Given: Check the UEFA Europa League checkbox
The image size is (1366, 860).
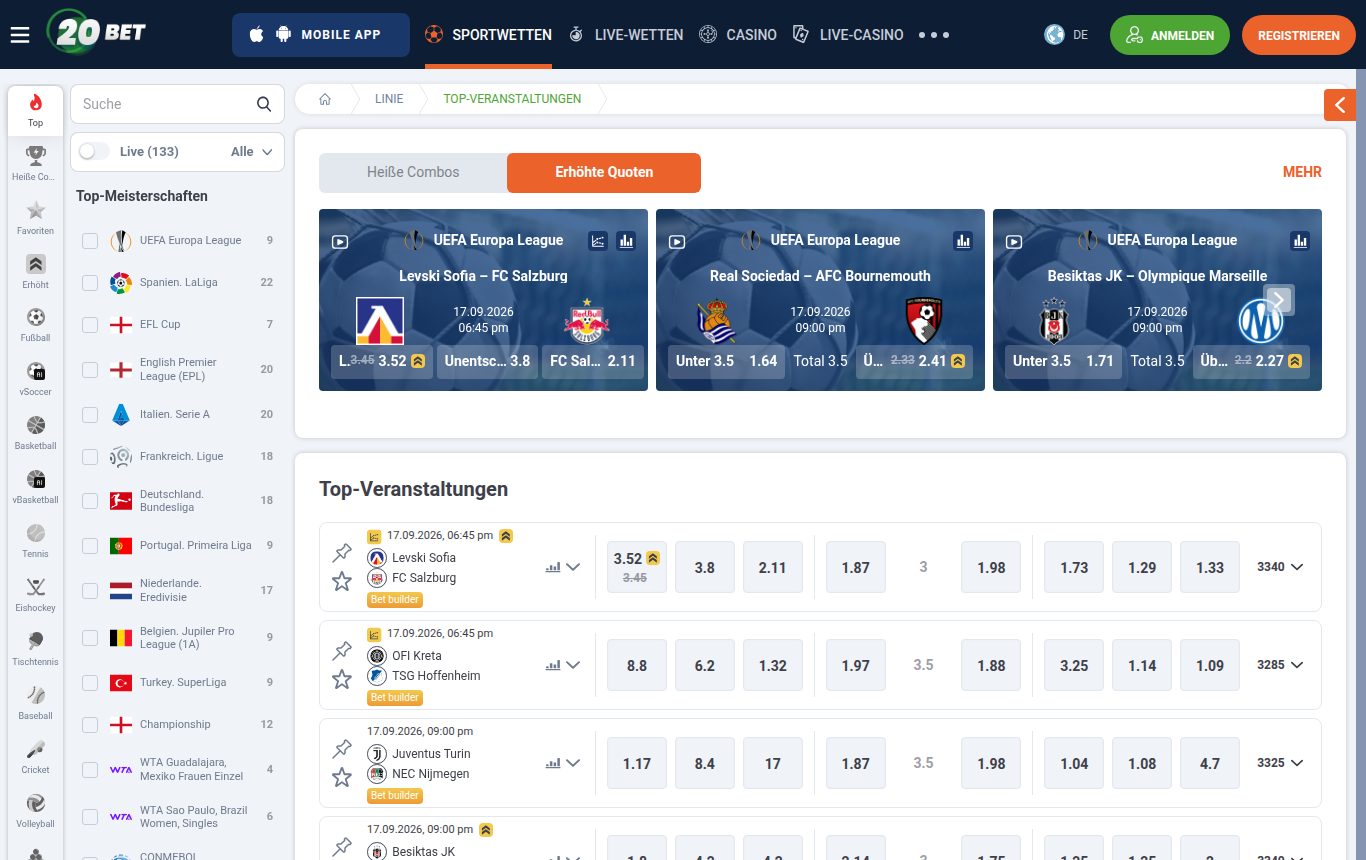Looking at the screenshot, I should pos(90,240).
